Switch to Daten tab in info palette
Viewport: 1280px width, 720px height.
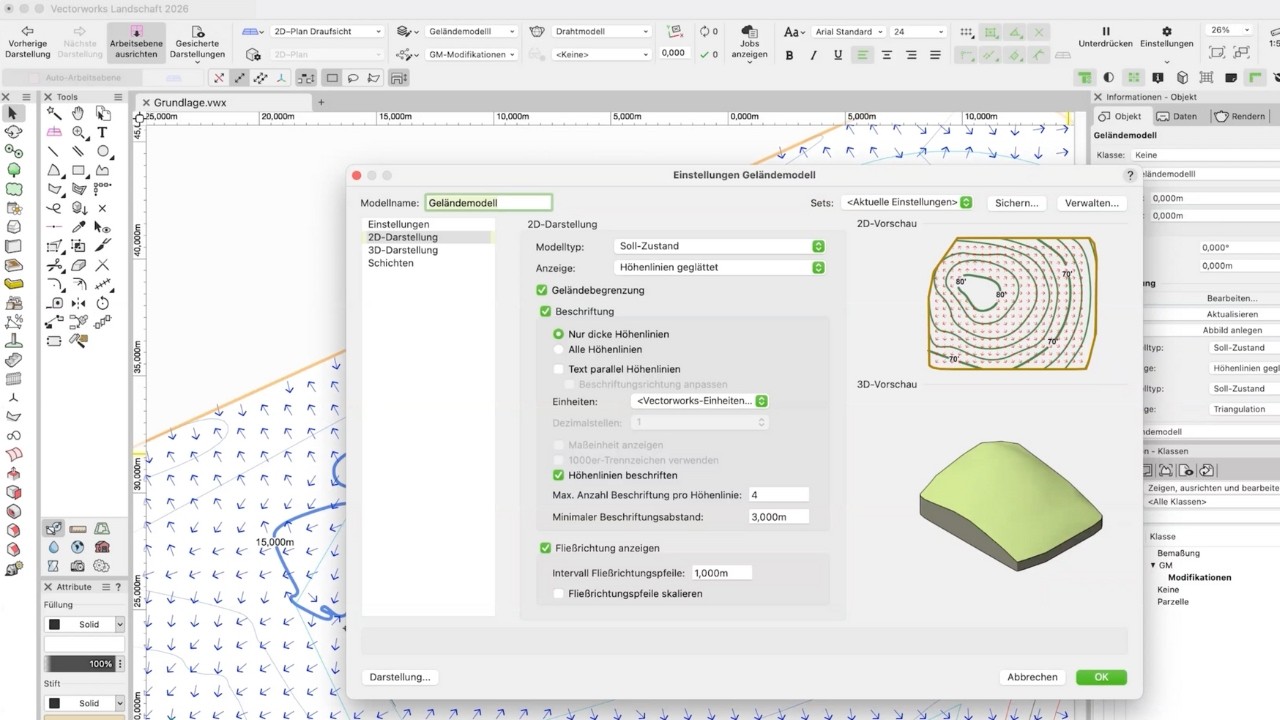(x=1177, y=116)
